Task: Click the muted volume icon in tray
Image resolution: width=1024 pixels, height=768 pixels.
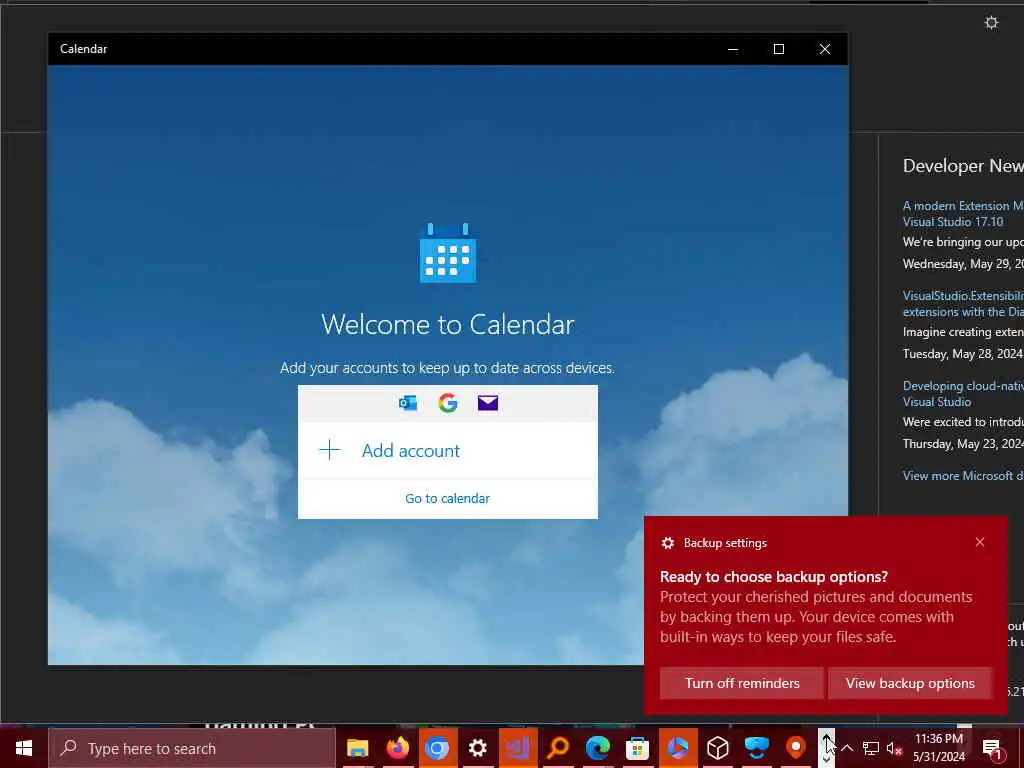Action: tap(894, 748)
